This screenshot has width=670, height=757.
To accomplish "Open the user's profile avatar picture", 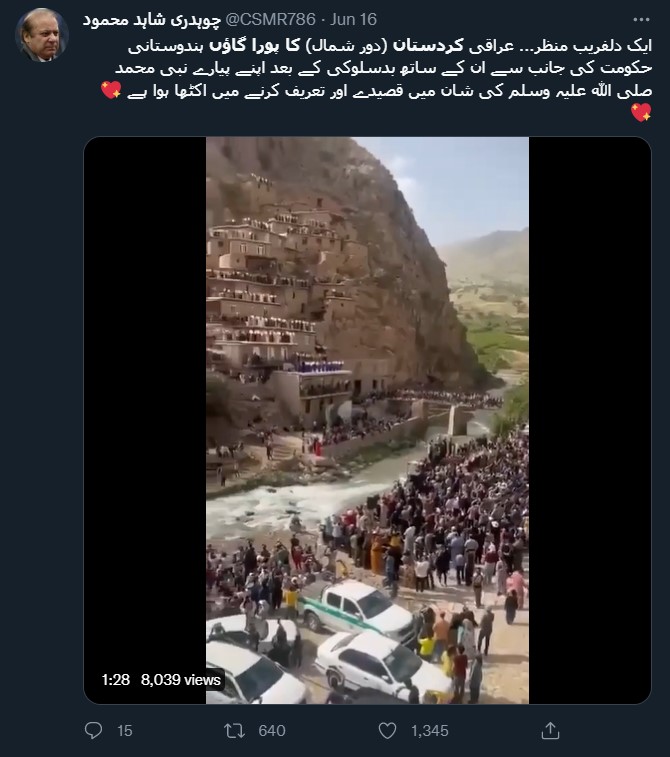I will coord(42,35).
